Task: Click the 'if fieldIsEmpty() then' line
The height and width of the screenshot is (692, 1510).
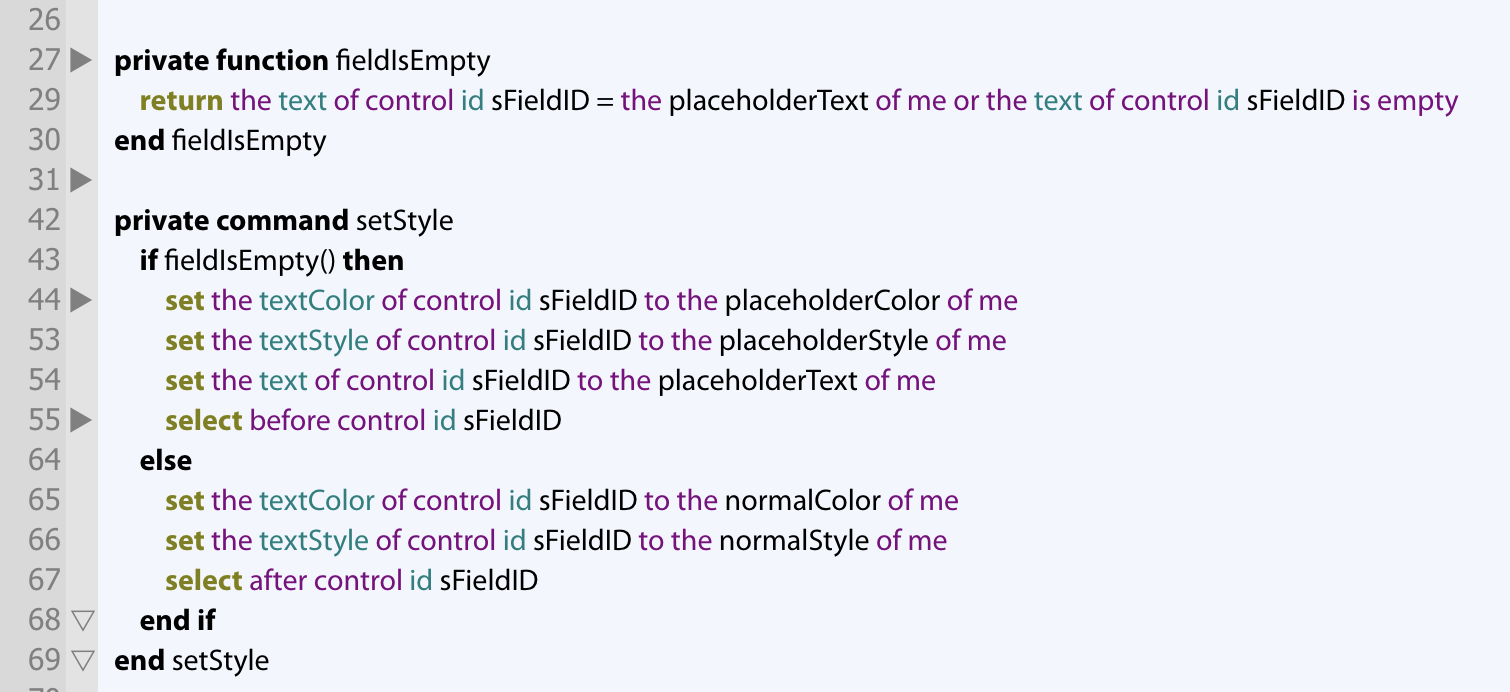Action: pyautogui.click(x=271, y=261)
